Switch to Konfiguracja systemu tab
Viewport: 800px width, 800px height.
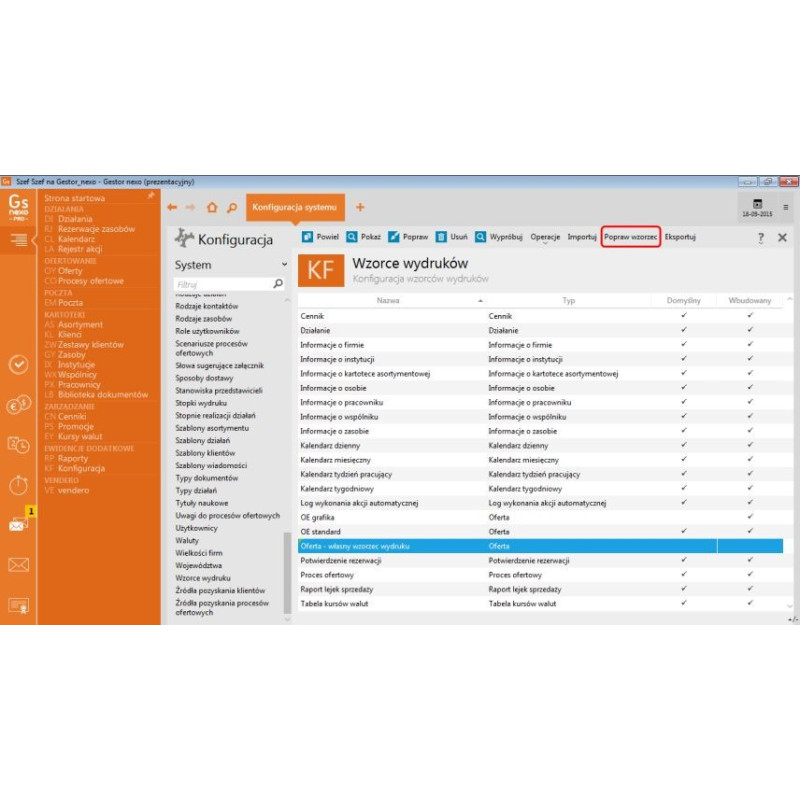[x=295, y=207]
